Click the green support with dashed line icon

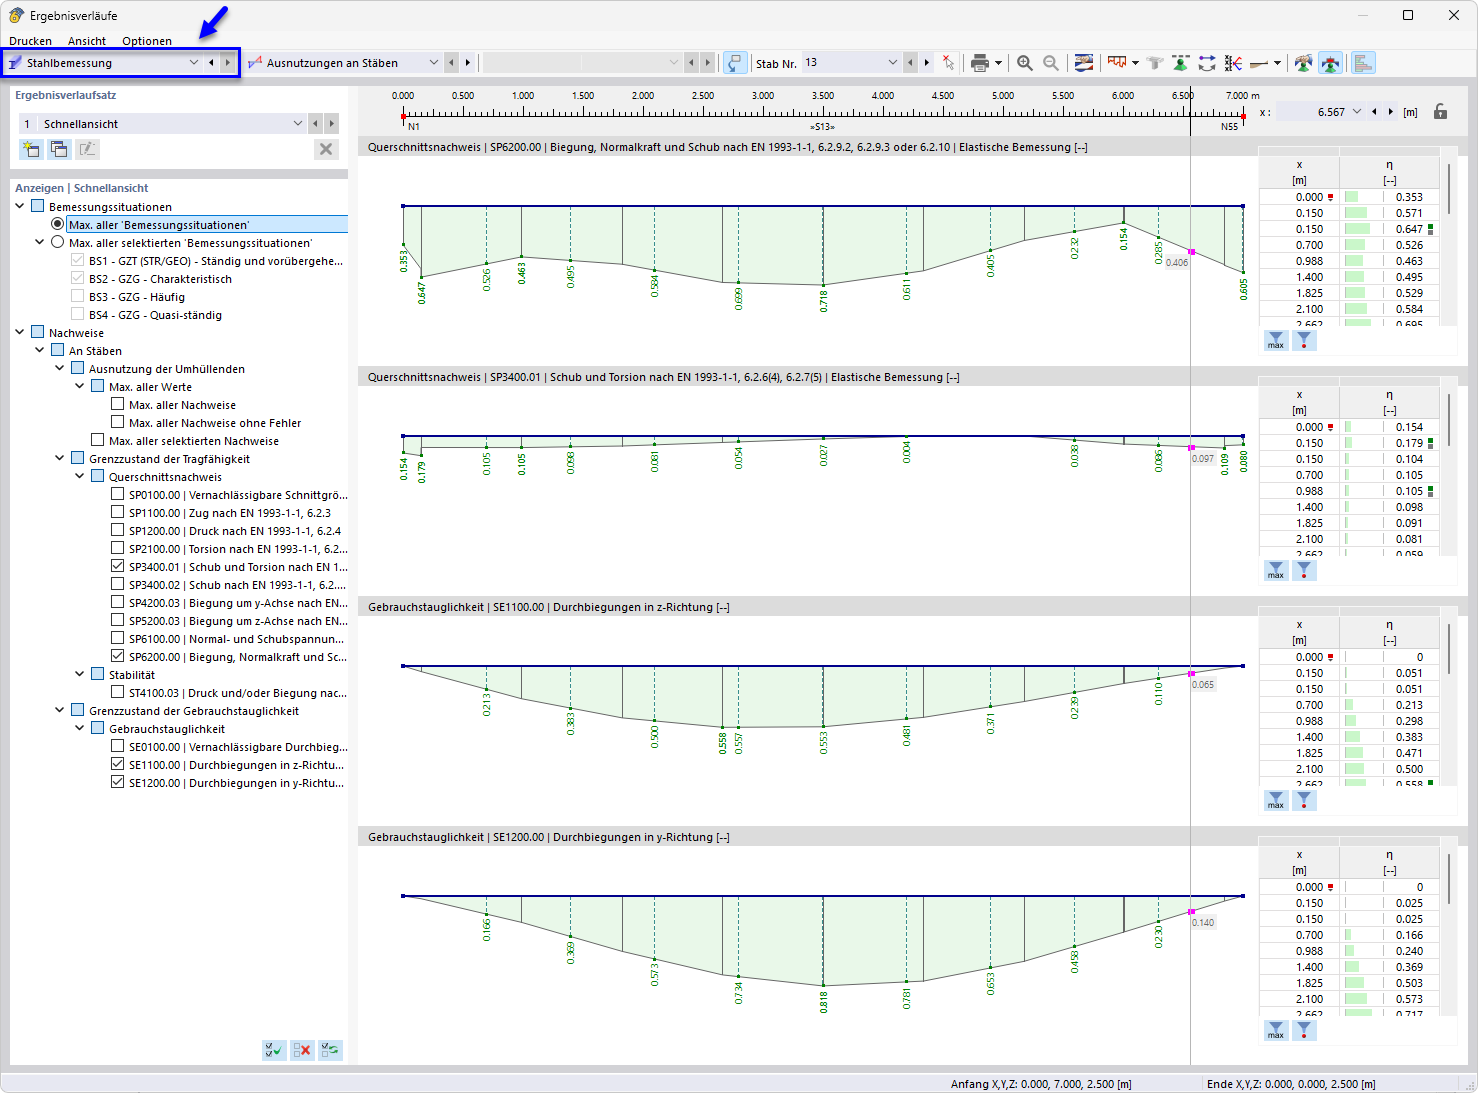1181,63
